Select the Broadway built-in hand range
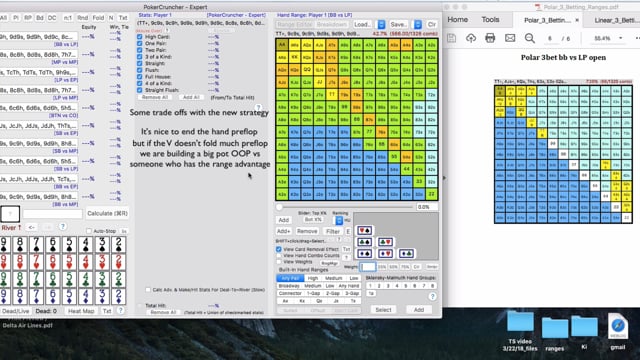640x360 pixels. (x=289, y=286)
